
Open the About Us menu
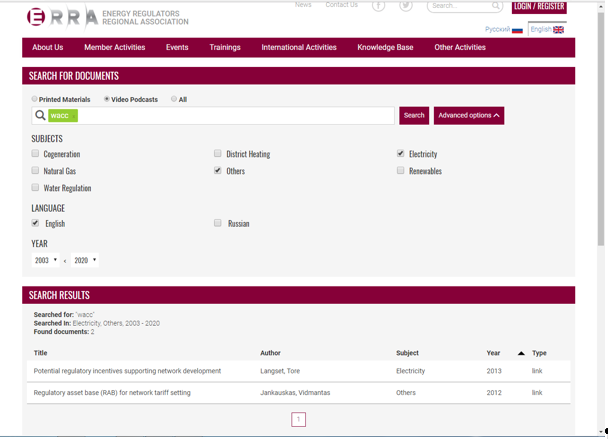tap(48, 47)
